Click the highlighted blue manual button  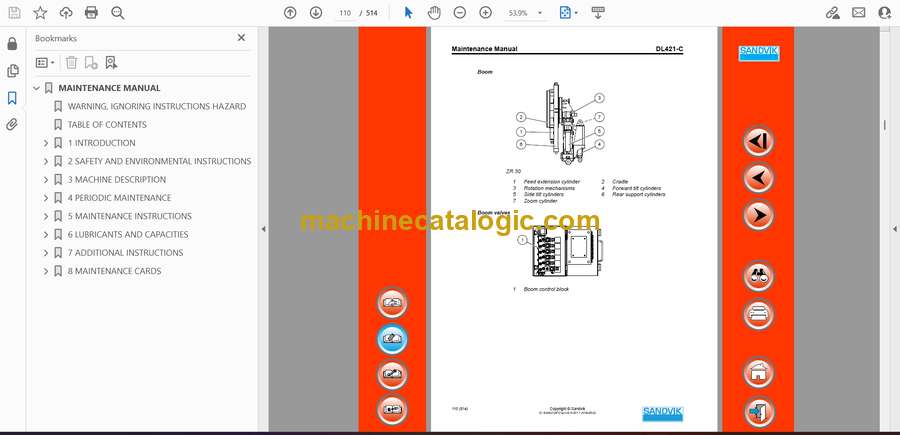392,339
